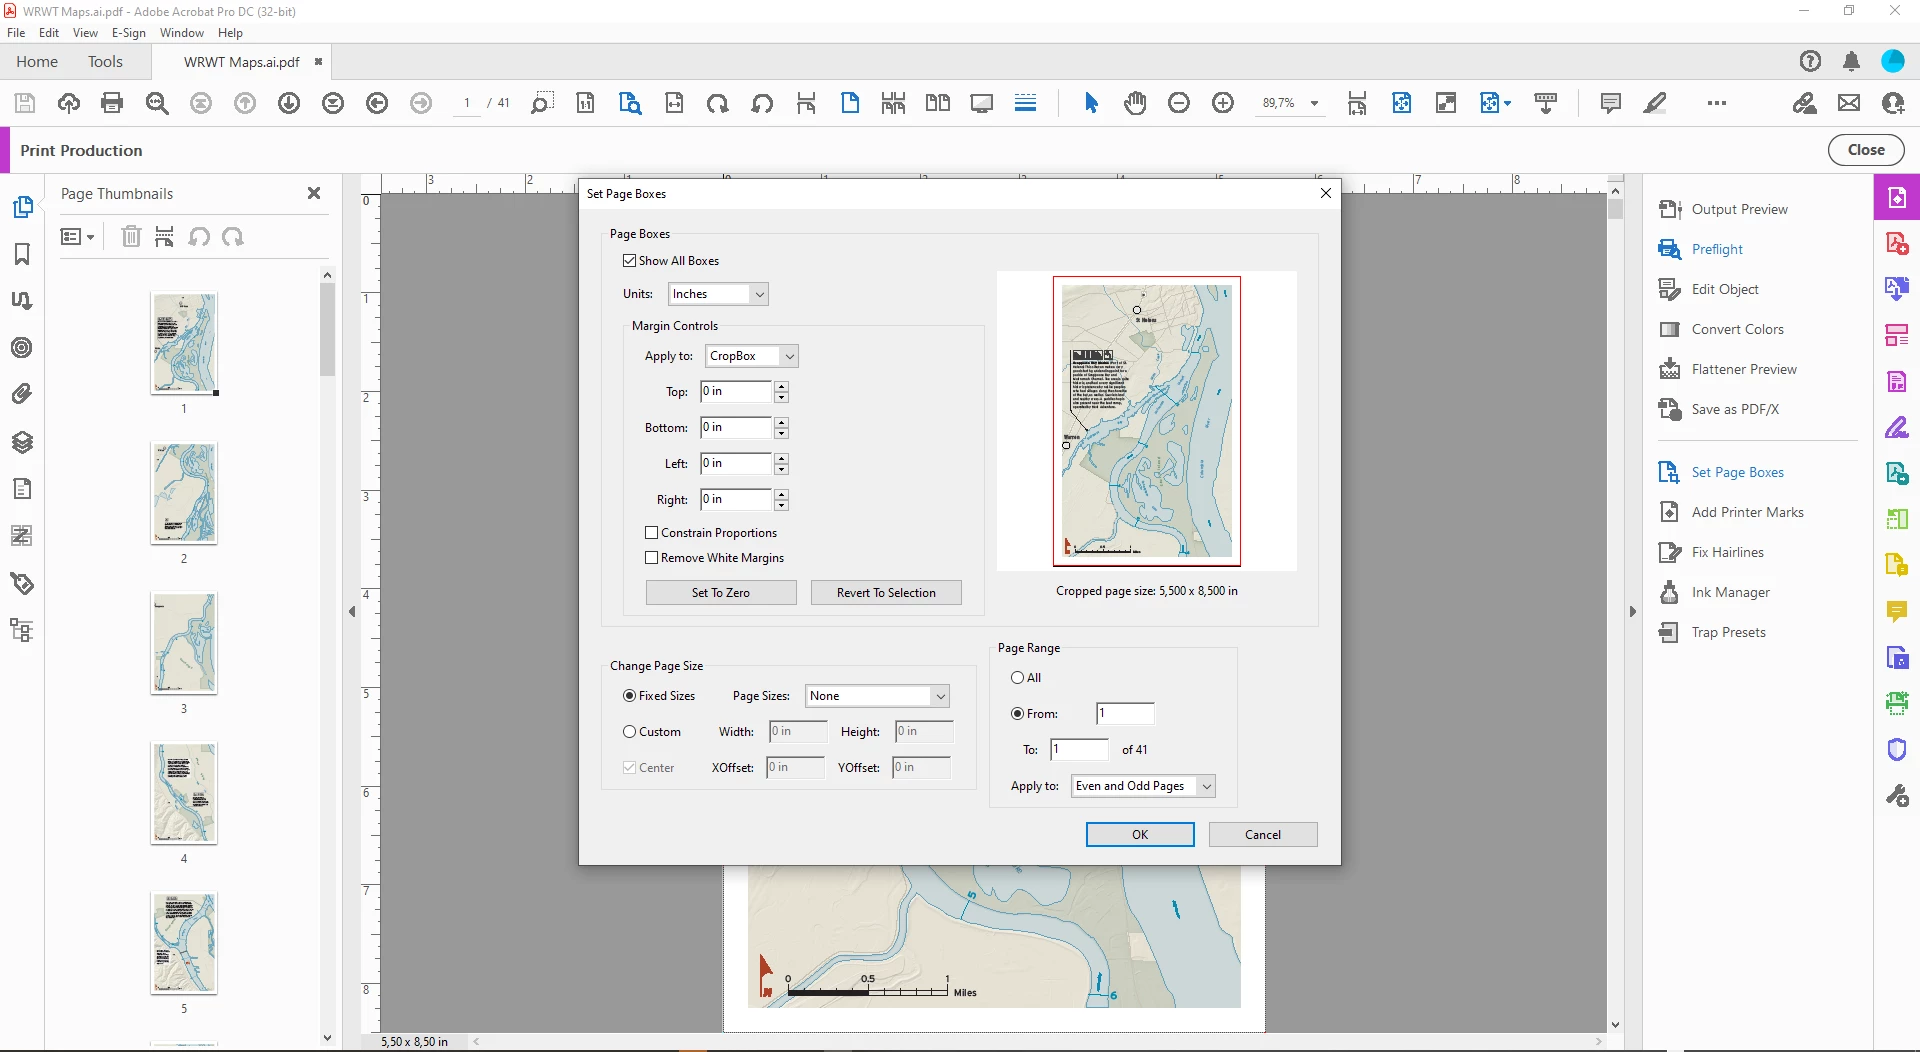
Task: Click the Print icon in toolbar
Action: (112, 103)
